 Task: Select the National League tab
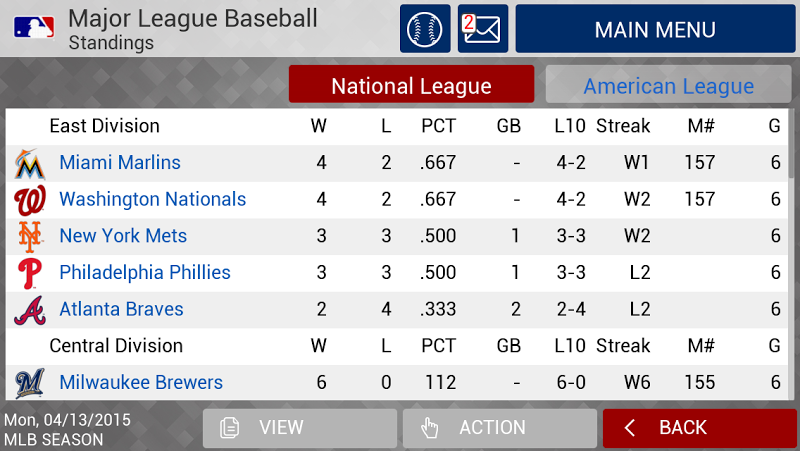coord(411,84)
